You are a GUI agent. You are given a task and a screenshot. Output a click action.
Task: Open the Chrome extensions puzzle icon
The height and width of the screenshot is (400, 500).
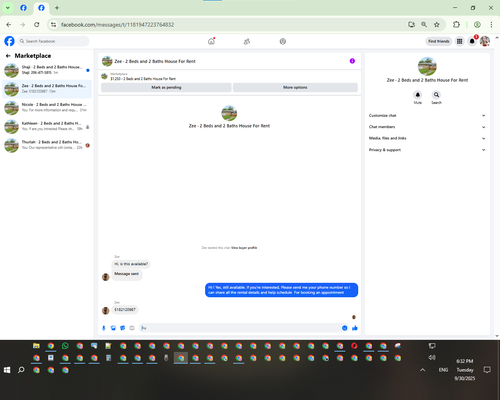coord(456,24)
